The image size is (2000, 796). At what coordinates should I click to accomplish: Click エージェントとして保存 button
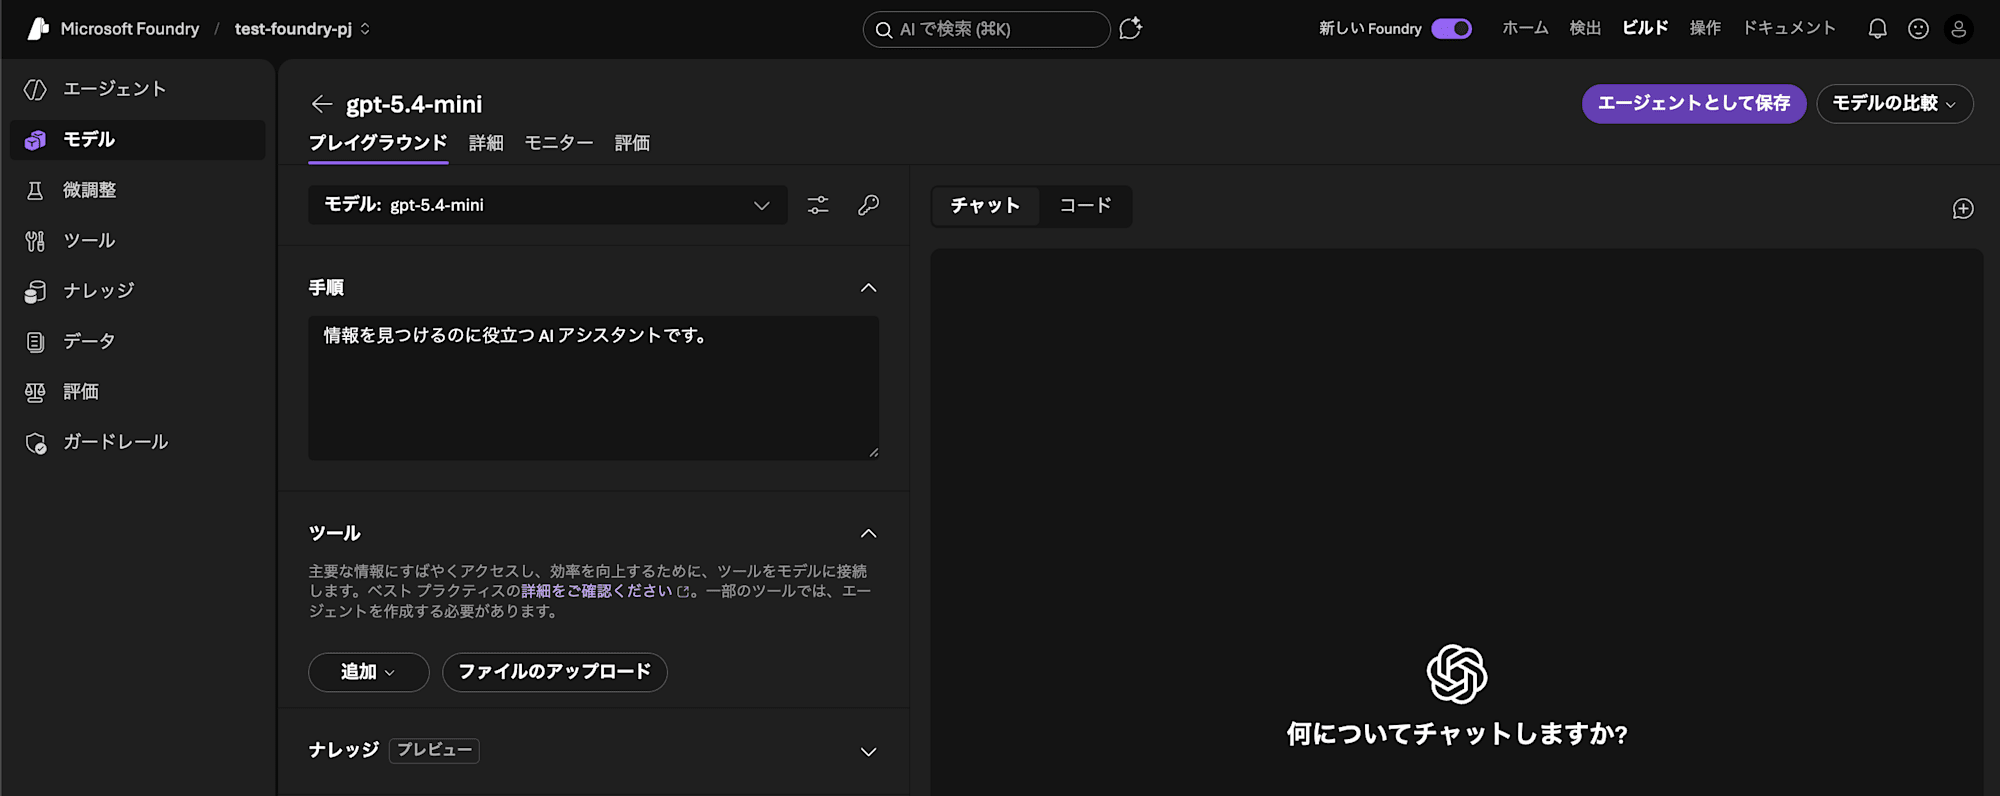point(1694,104)
